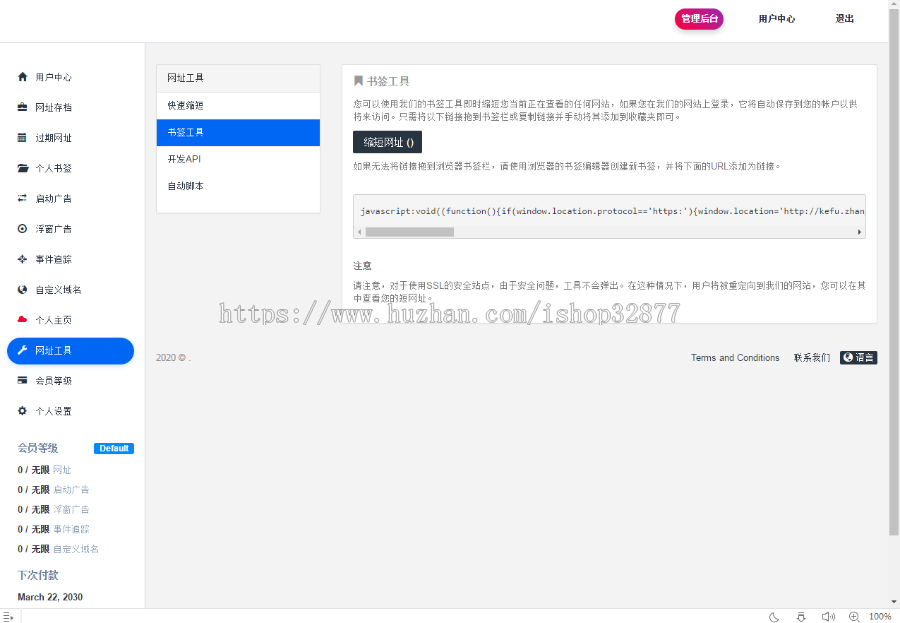Select the 个人主页 cloud icon

click(22, 319)
